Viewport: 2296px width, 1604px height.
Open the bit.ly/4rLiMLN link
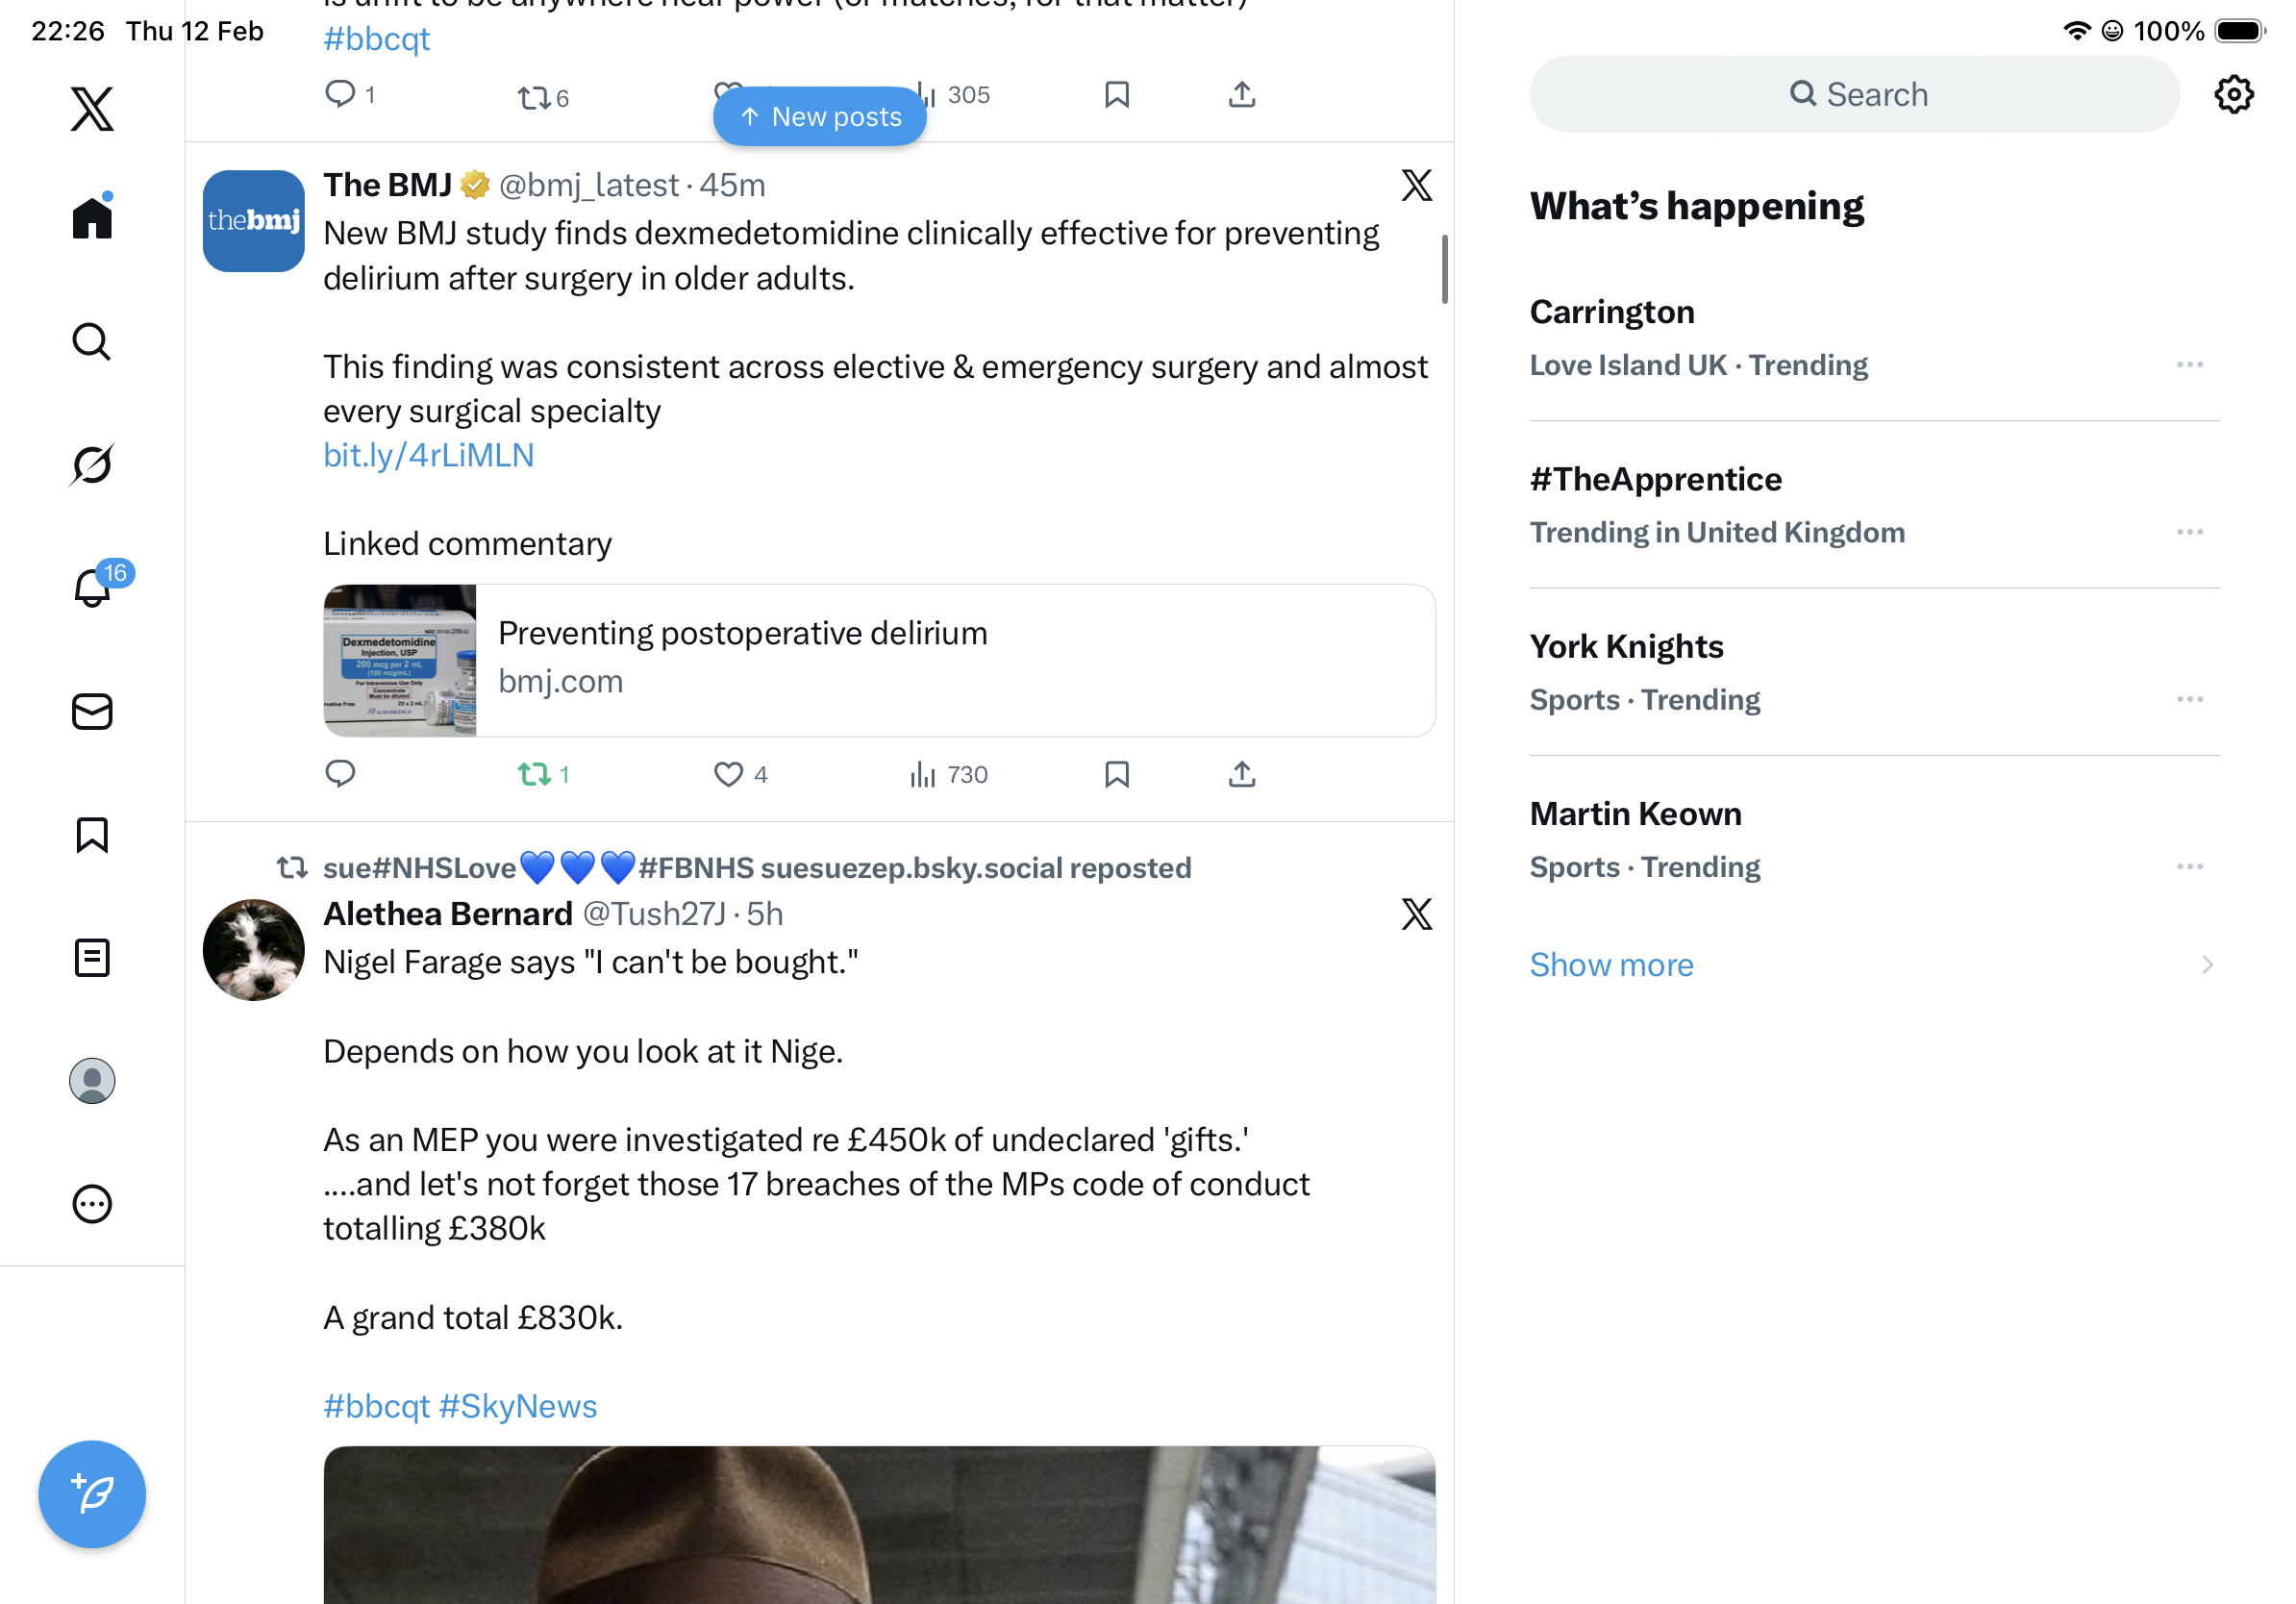pos(429,455)
